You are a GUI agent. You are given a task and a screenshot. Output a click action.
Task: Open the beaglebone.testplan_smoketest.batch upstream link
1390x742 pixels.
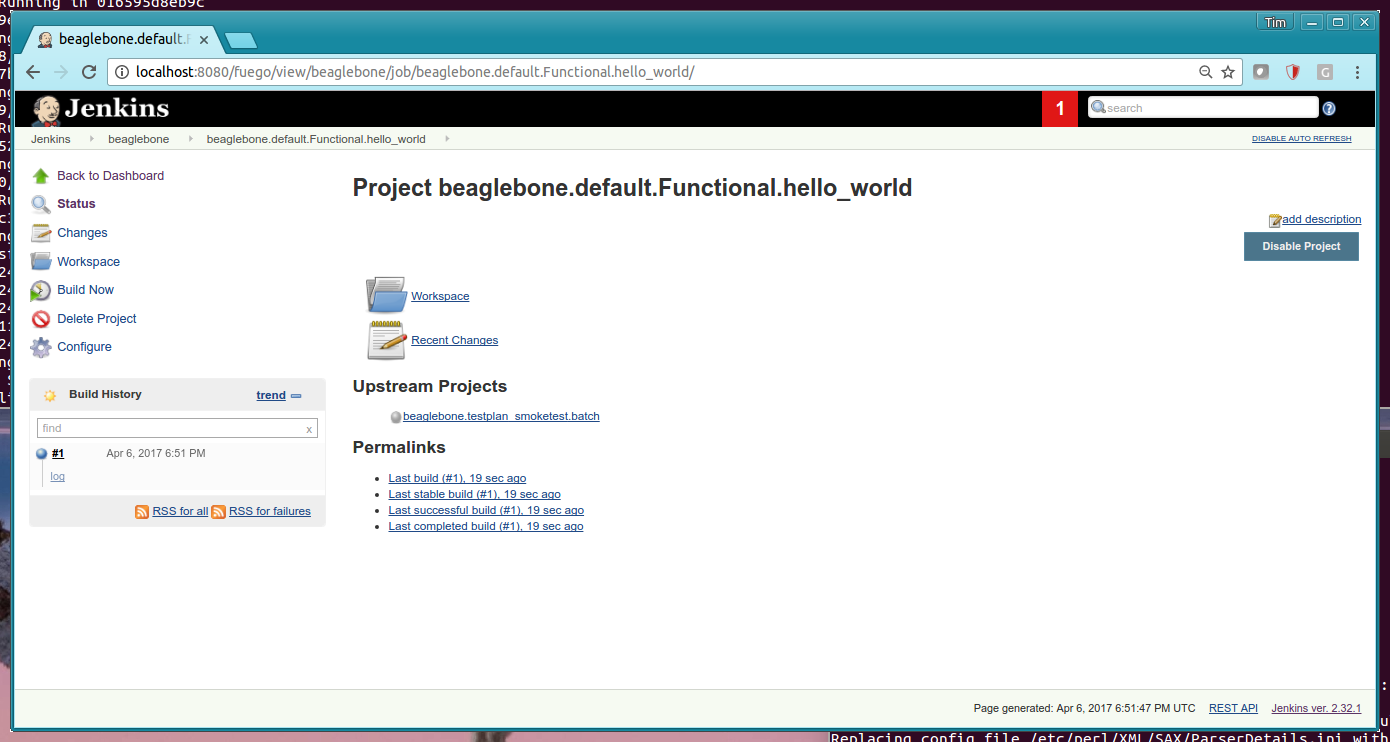(501, 416)
